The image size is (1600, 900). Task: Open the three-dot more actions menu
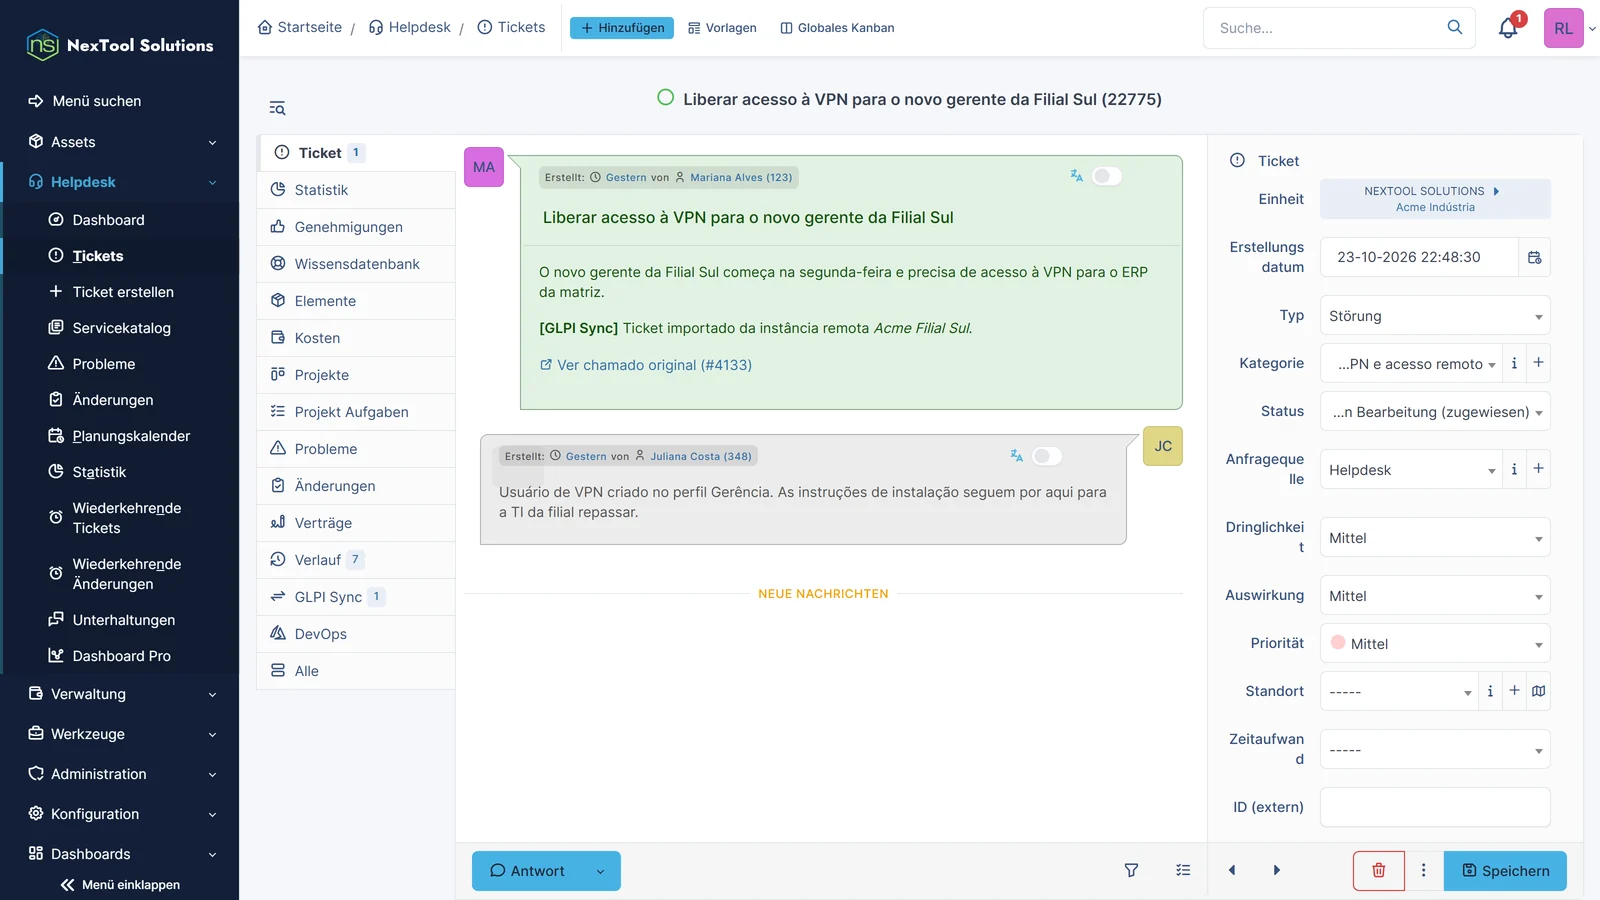(1424, 871)
